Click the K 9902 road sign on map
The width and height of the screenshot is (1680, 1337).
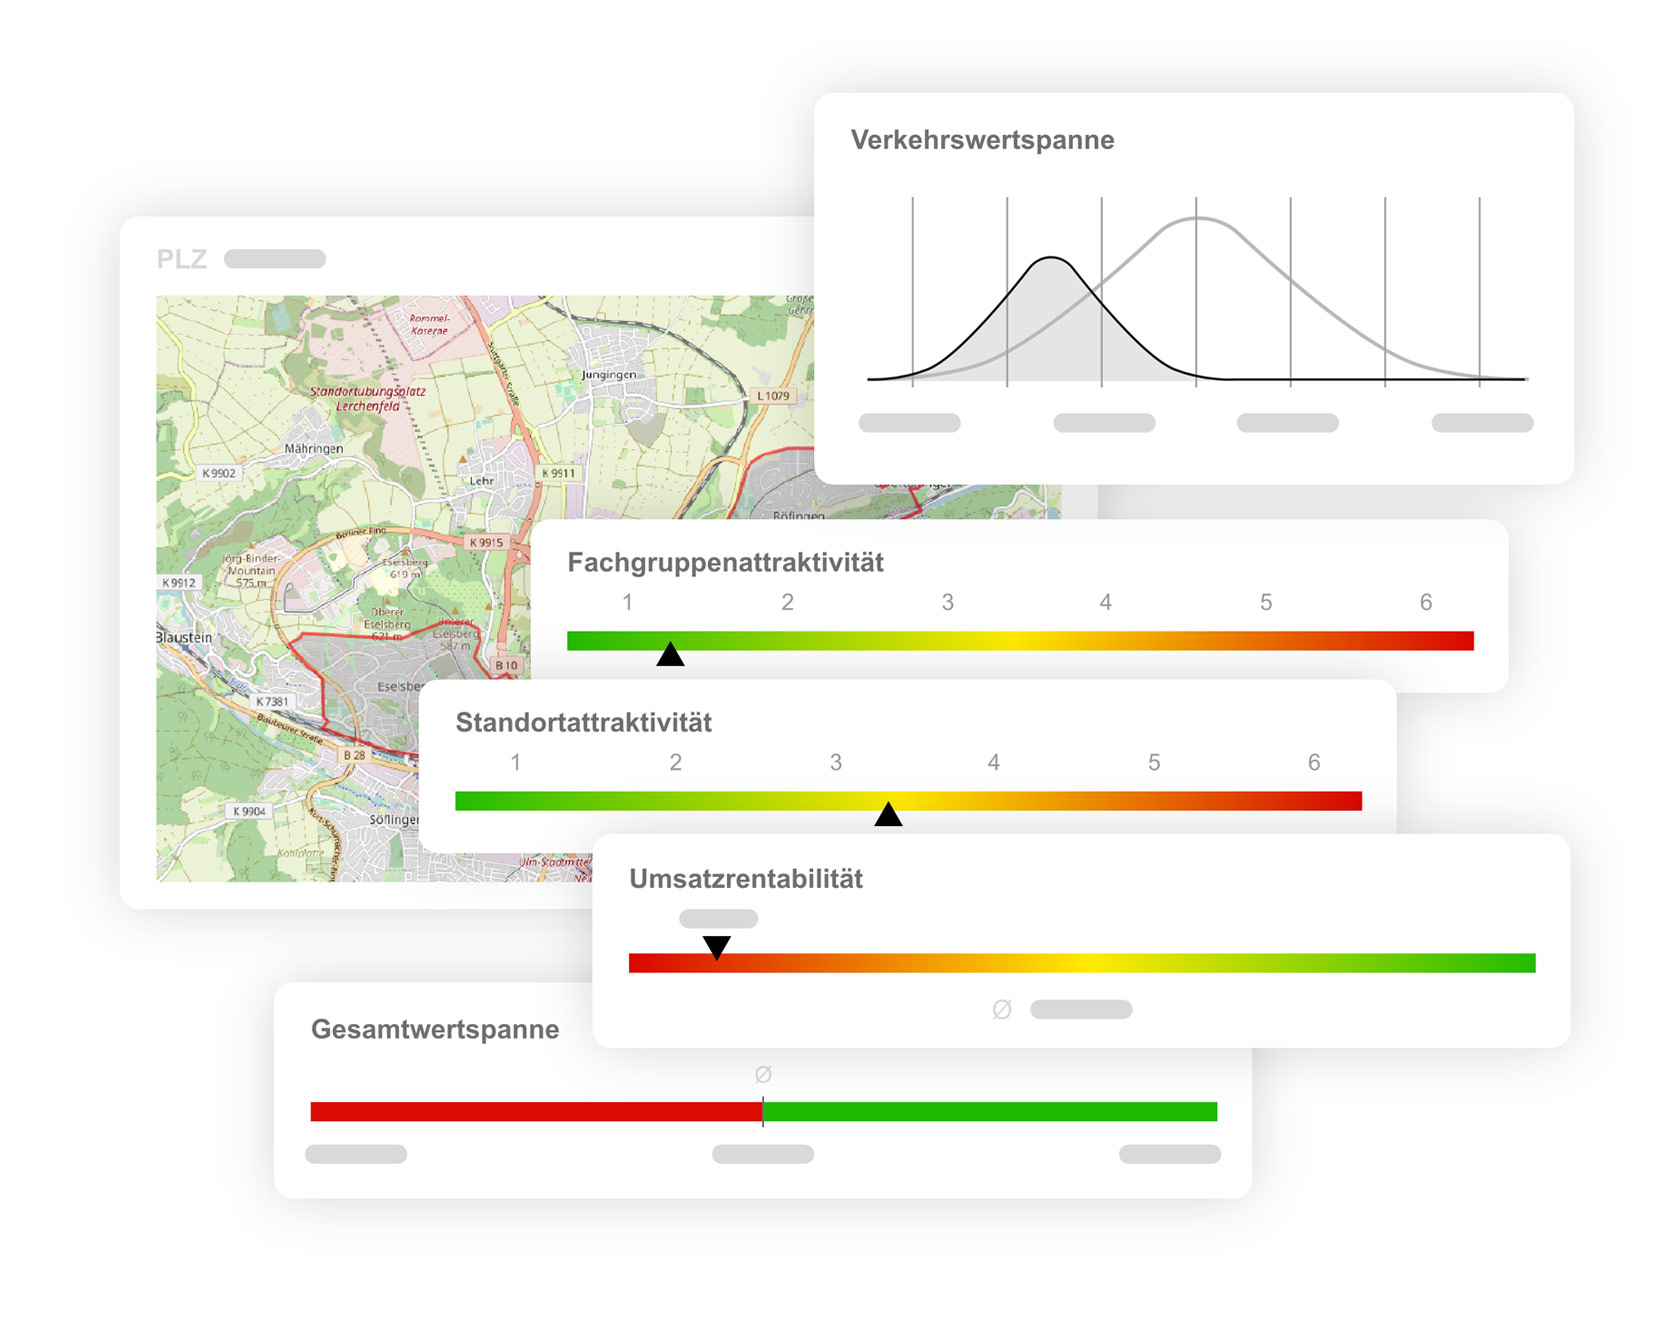(218, 473)
